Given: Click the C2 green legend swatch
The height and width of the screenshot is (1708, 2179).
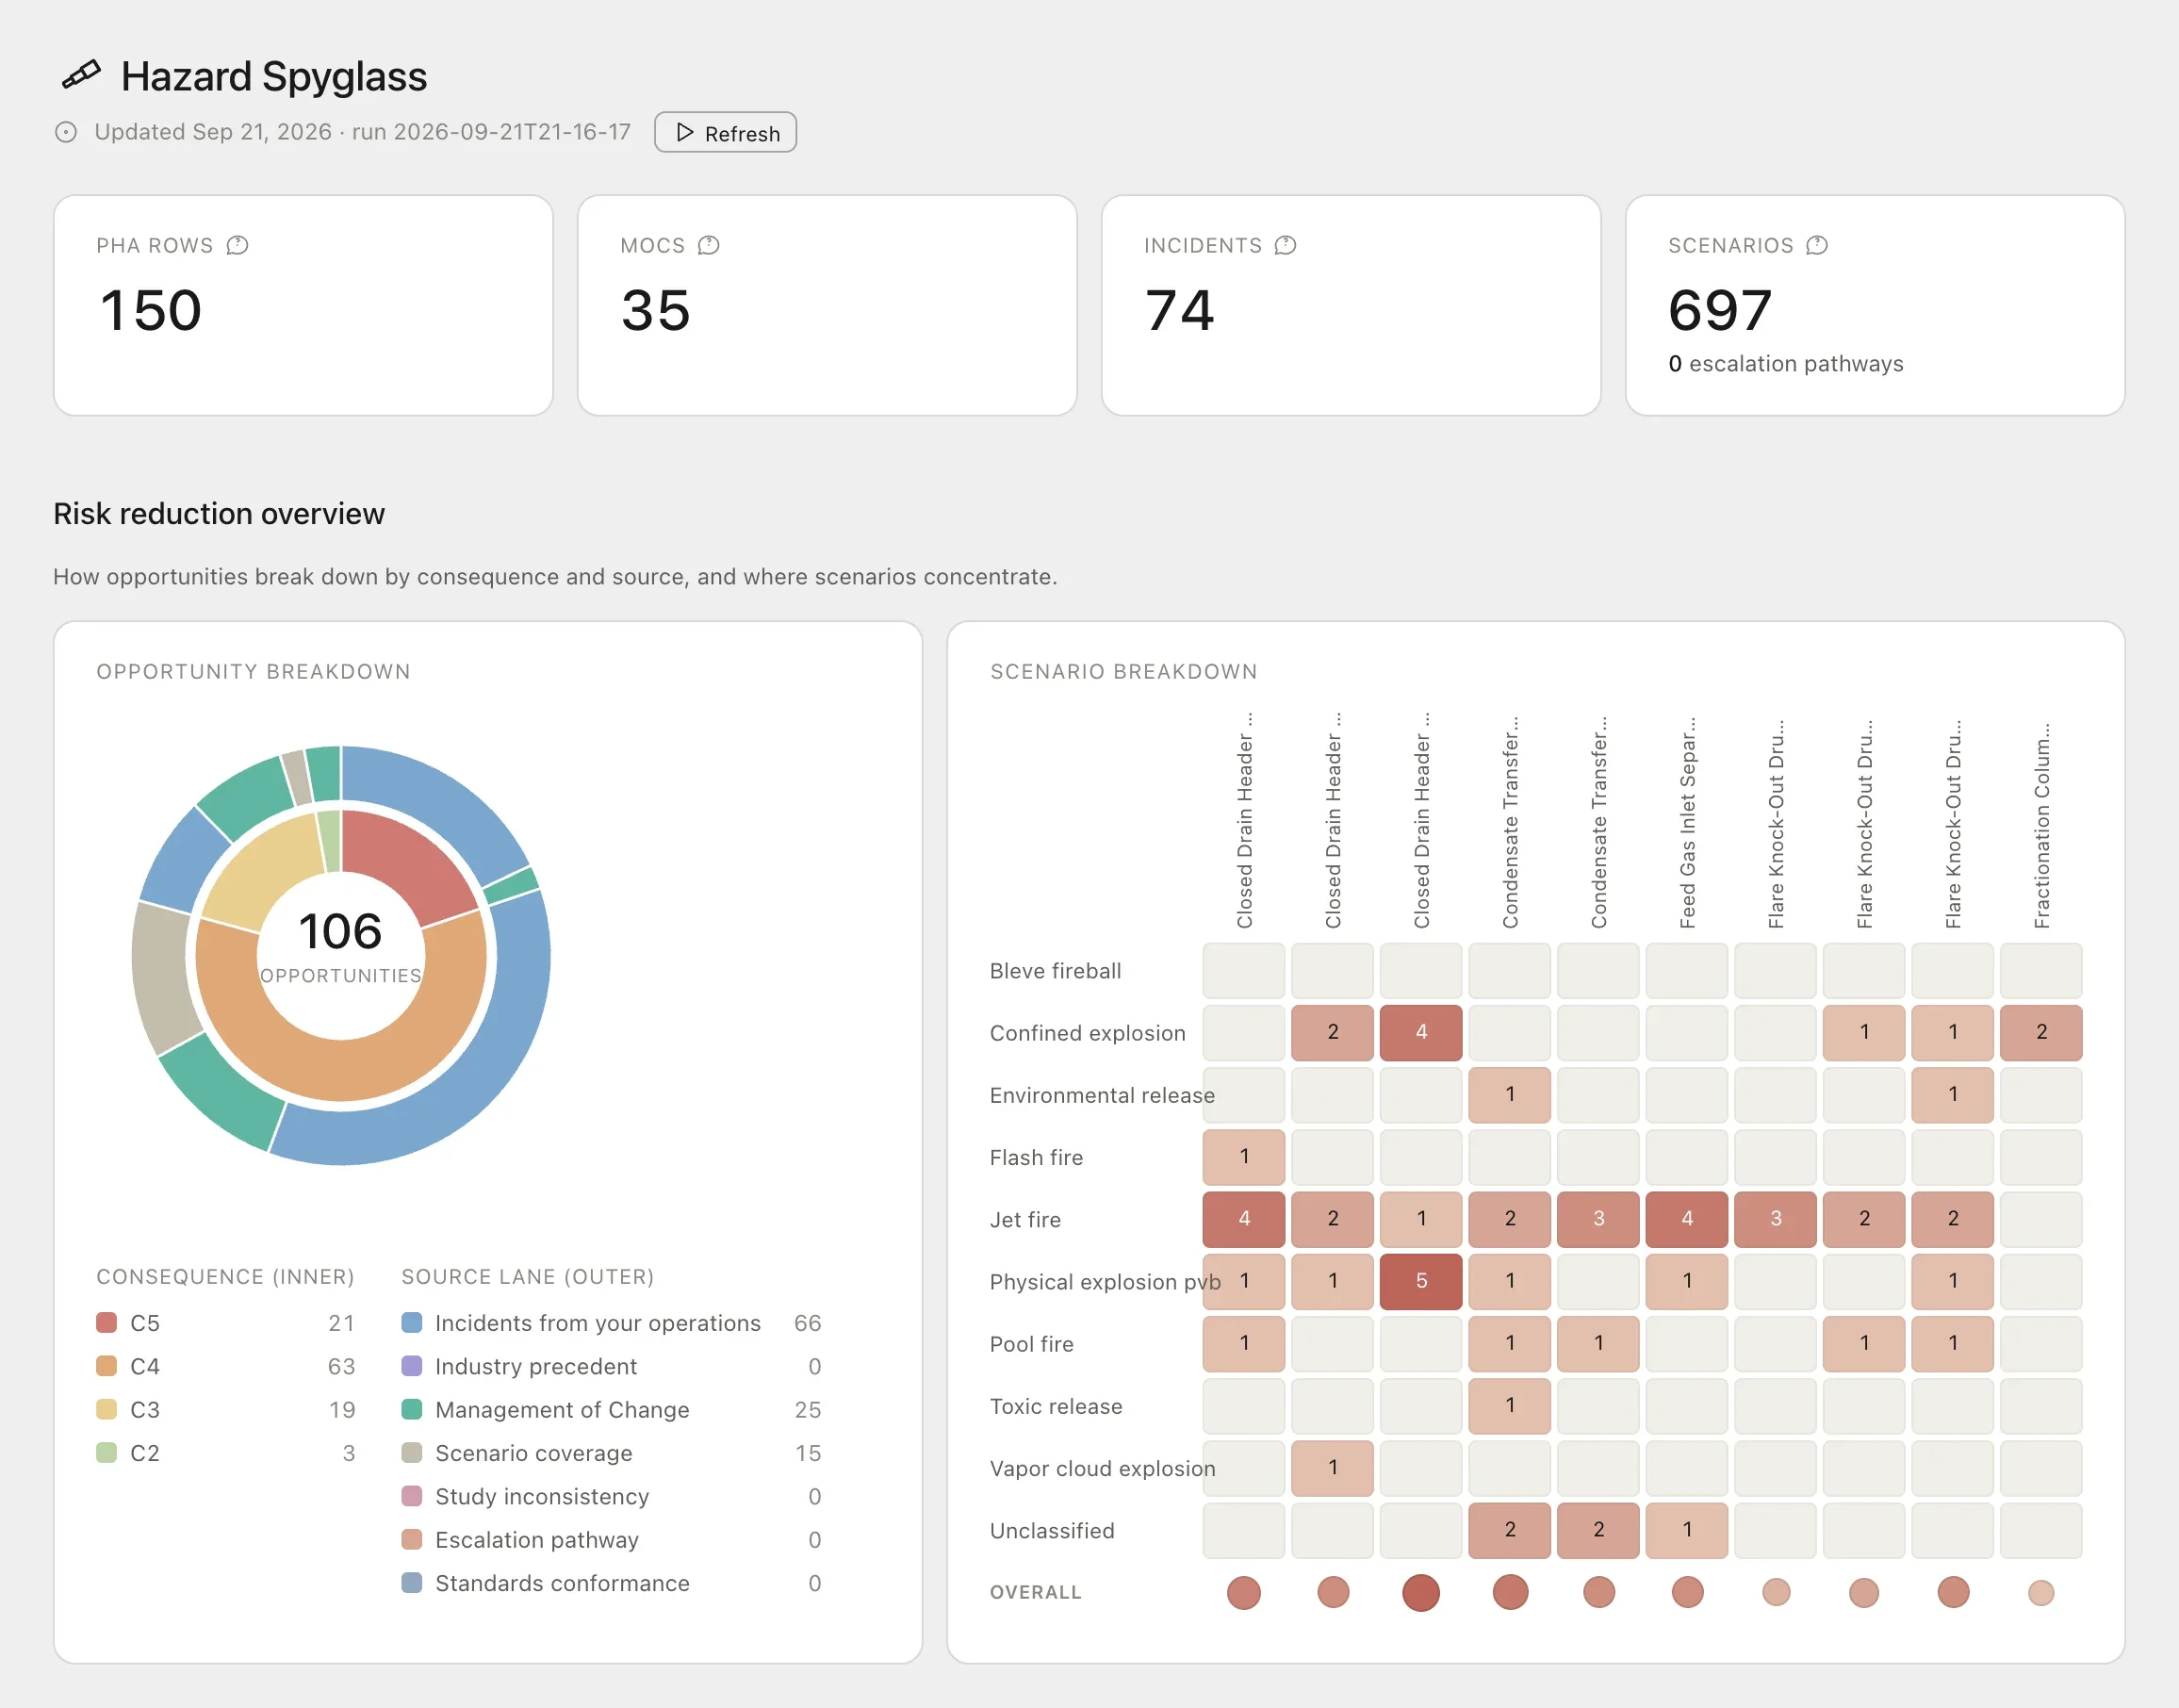Looking at the screenshot, I should (107, 1452).
